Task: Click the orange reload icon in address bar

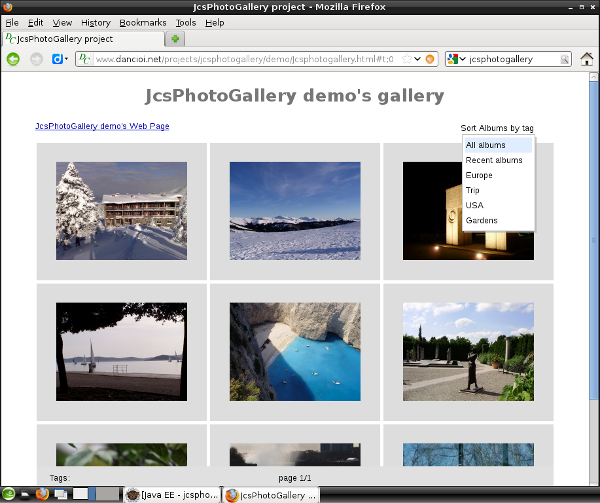Action: (x=430, y=59)
